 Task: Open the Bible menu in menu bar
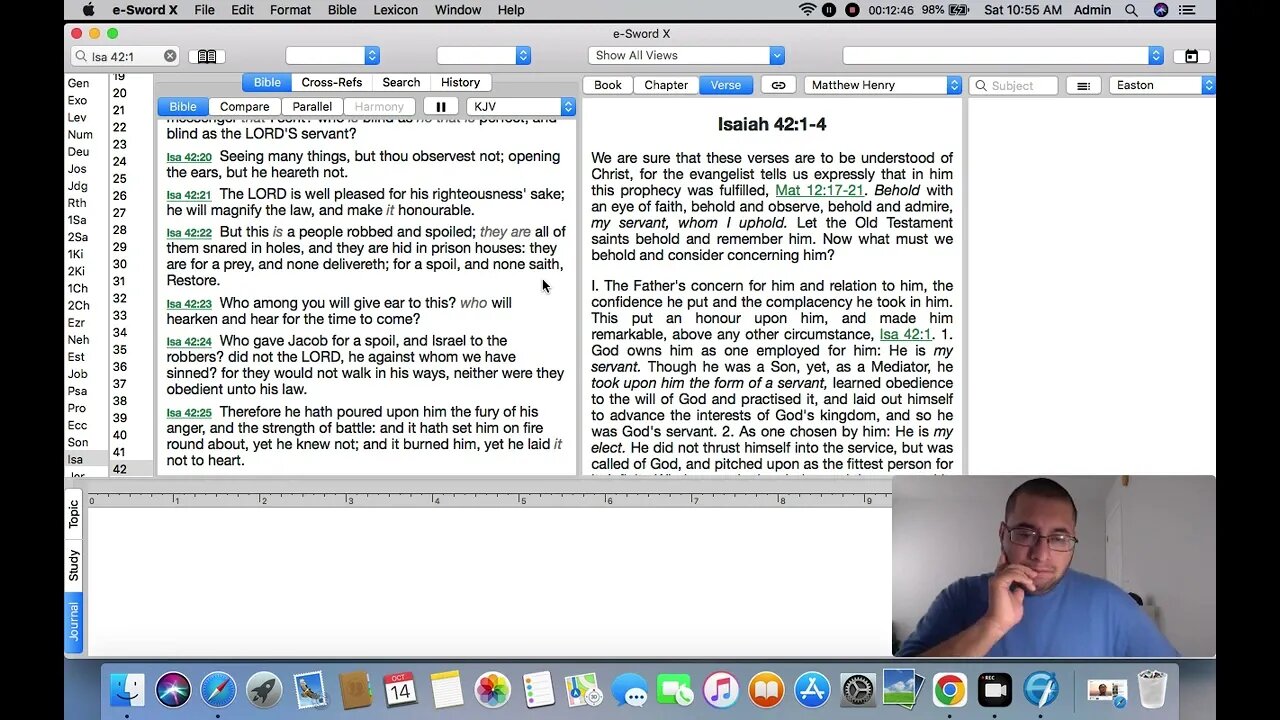pos(342,10)
